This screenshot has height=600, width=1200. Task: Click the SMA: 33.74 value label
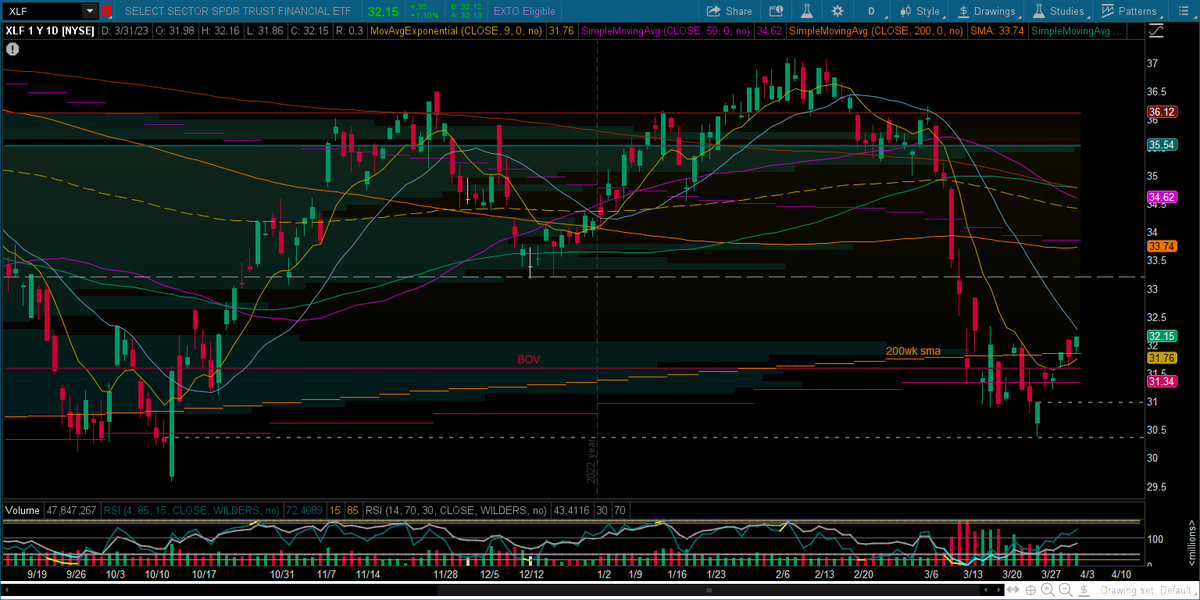click(998, 31)
